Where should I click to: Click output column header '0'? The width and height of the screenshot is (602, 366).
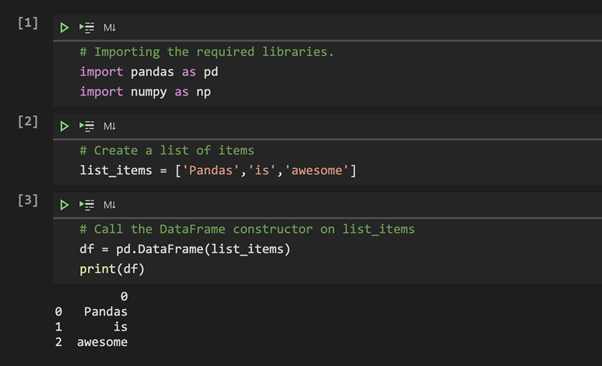(x=124, y=296)
